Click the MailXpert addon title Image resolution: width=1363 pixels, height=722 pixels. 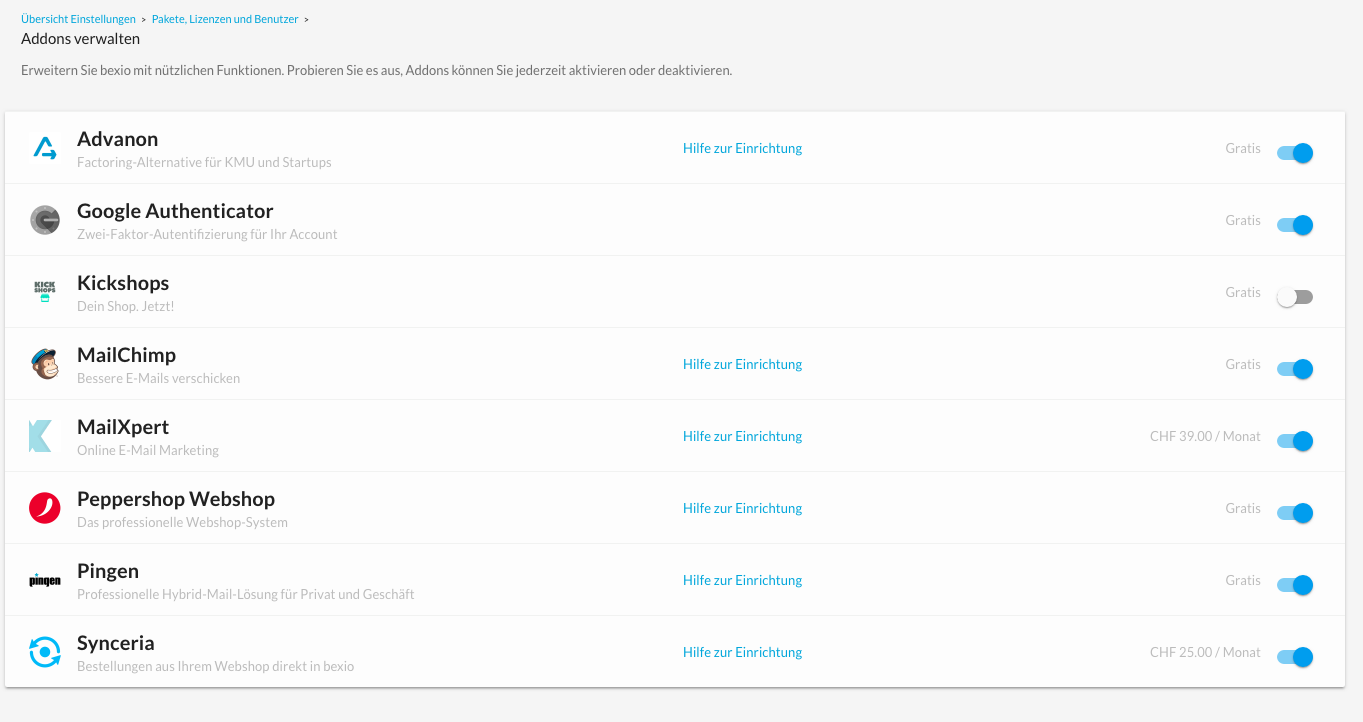click(x=123, y=427)
